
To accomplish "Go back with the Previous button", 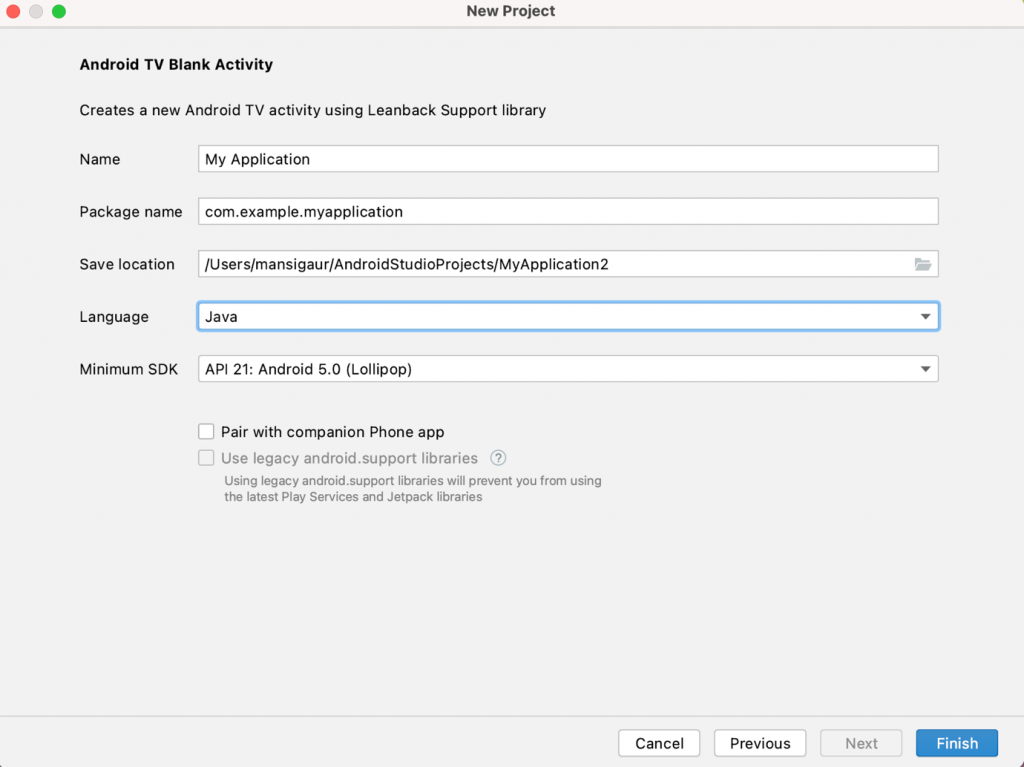I will (x=760, y=743).
